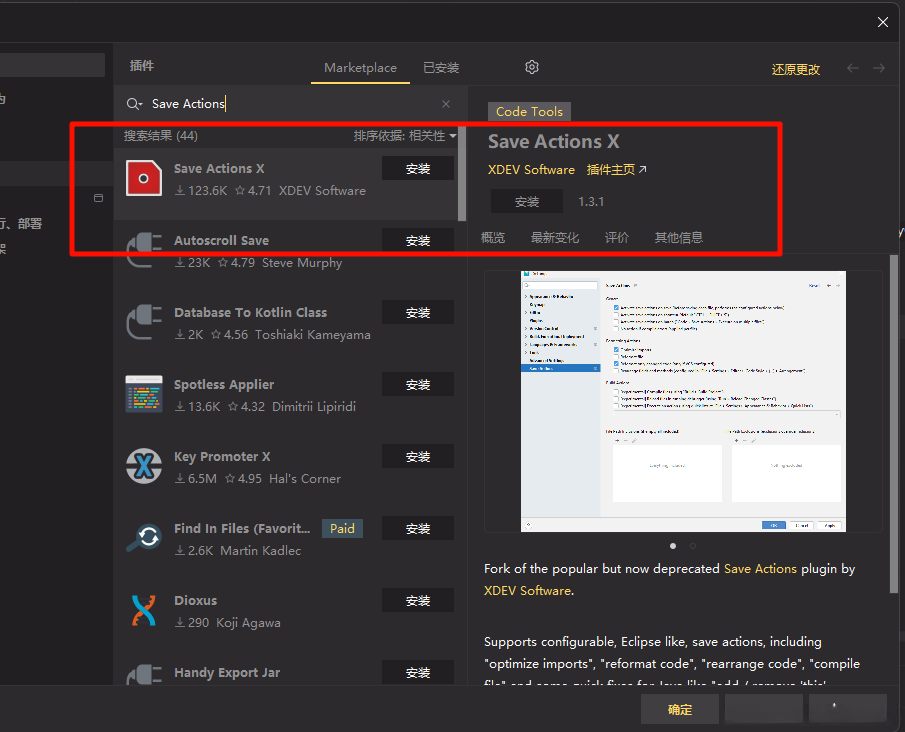Install the Find In Files plugin
This screenshot has width=905, height=732.
coord(418,528)
